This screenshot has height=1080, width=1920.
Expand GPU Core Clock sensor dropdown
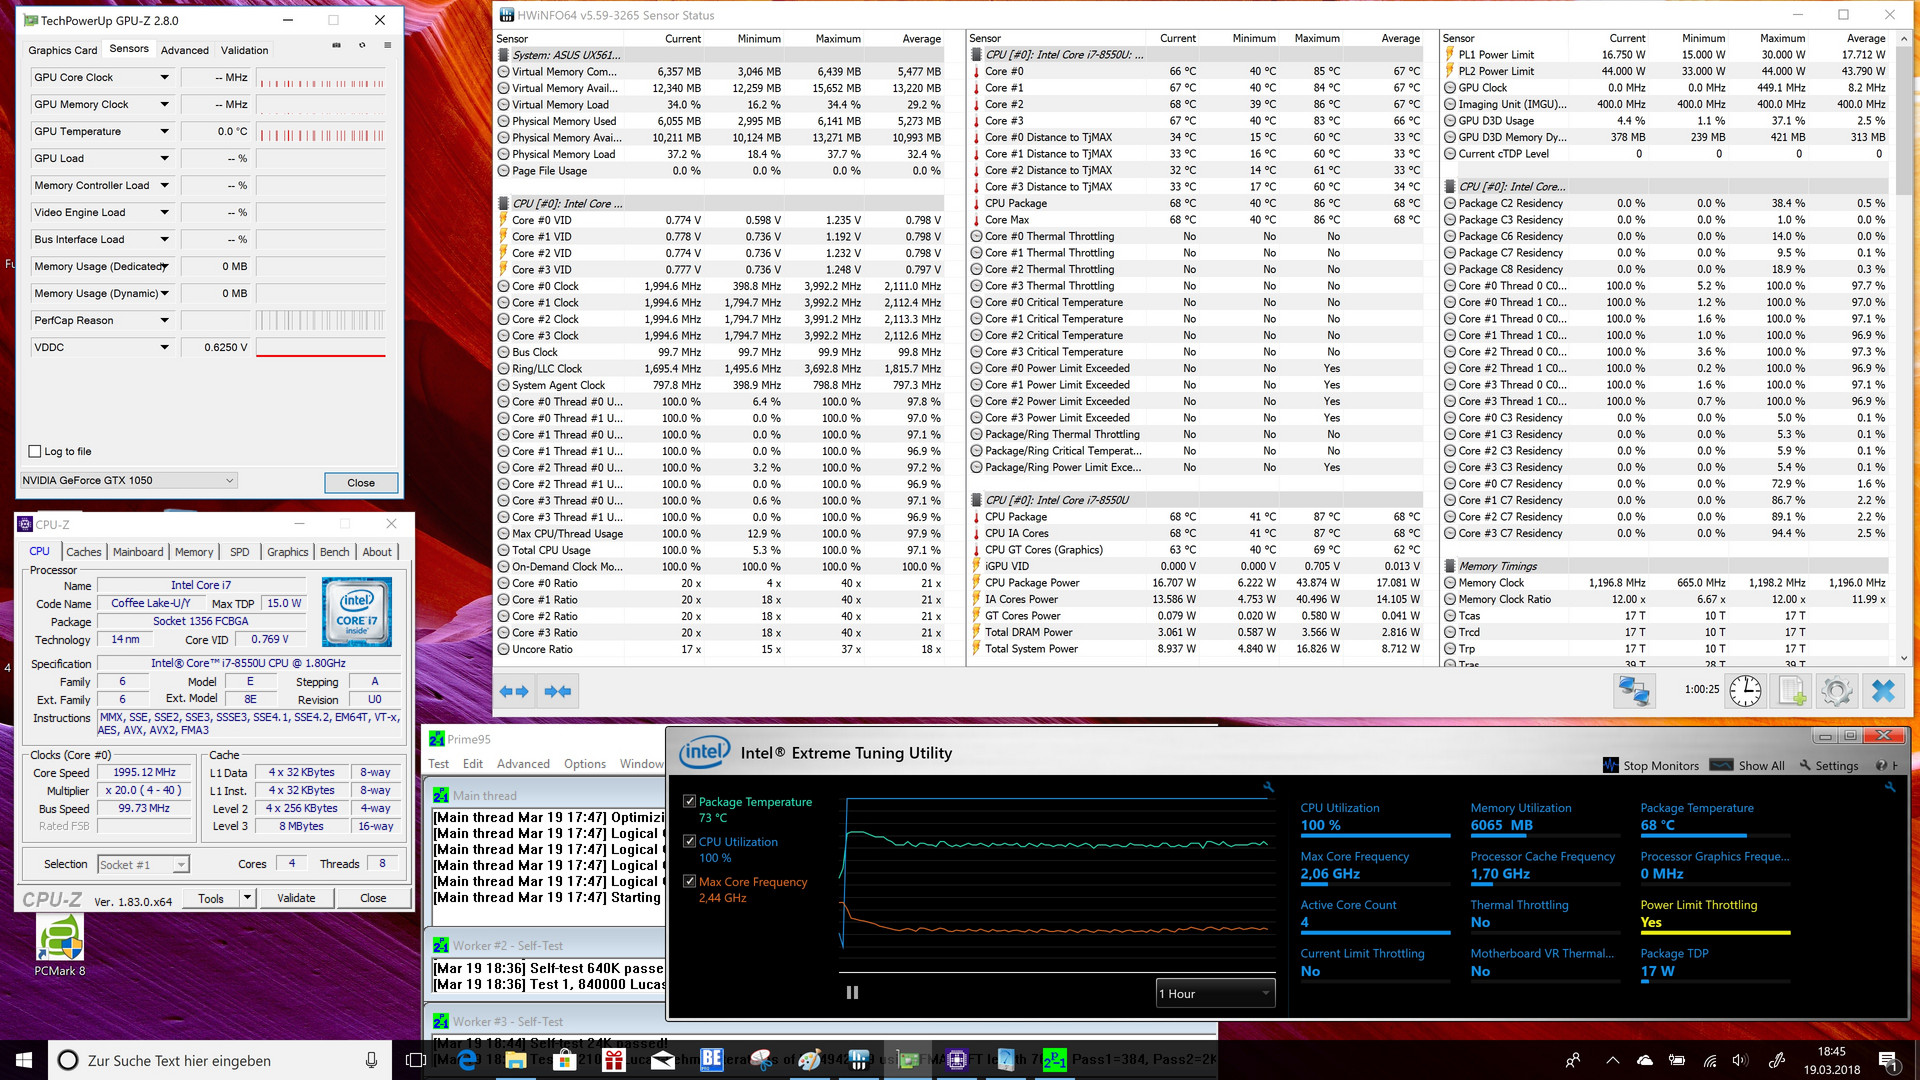(x=164, y=77)
